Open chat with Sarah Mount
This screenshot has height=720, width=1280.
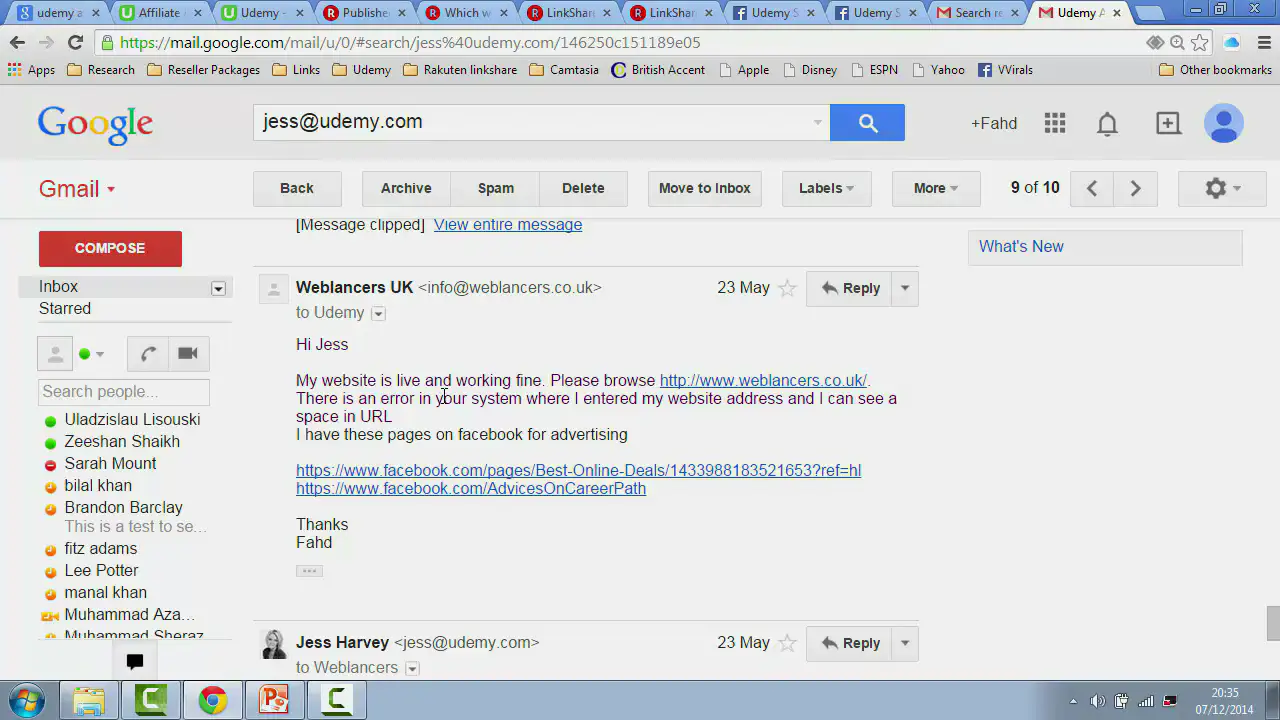pos(110,464)
